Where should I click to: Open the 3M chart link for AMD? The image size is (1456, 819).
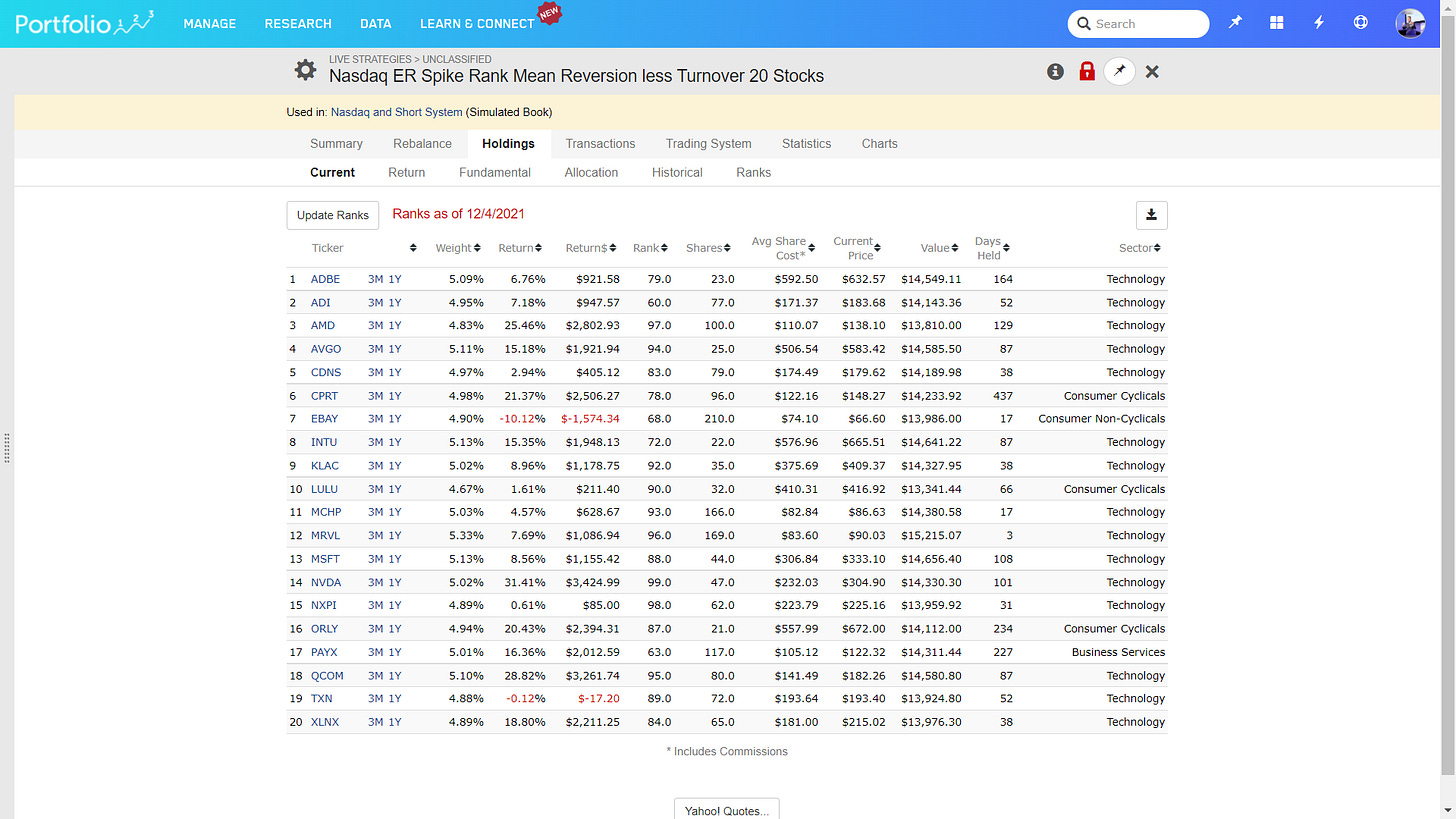[x=375, y=326]
